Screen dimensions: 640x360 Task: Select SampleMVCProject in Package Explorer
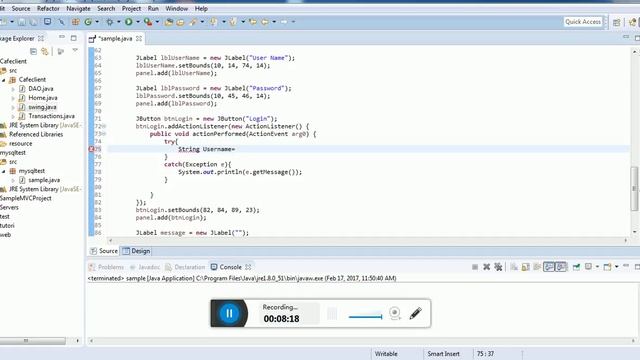[x=26, y=198]
